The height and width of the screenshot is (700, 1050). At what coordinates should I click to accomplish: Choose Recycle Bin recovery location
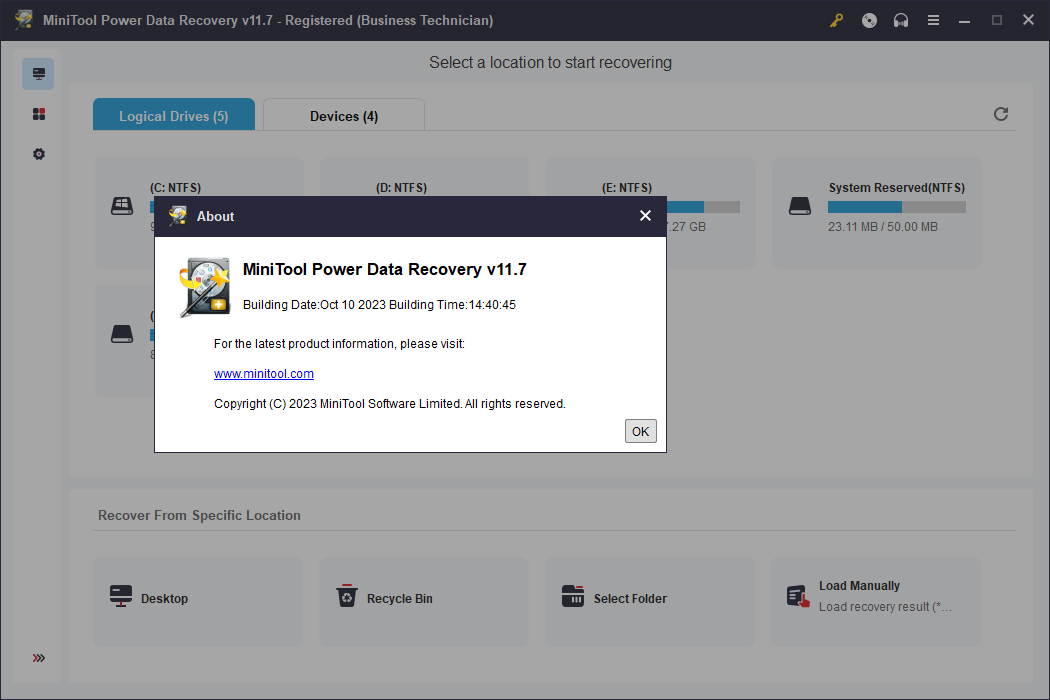(x=424, y=602)
